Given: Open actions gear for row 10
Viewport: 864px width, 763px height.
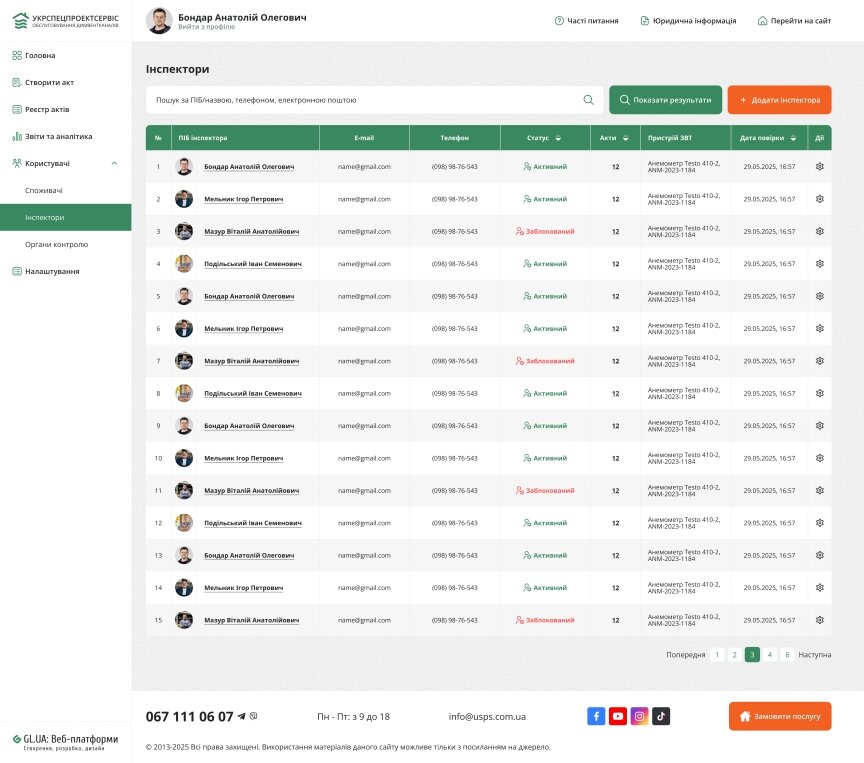Looking at the screenshot, I should 819,458.
